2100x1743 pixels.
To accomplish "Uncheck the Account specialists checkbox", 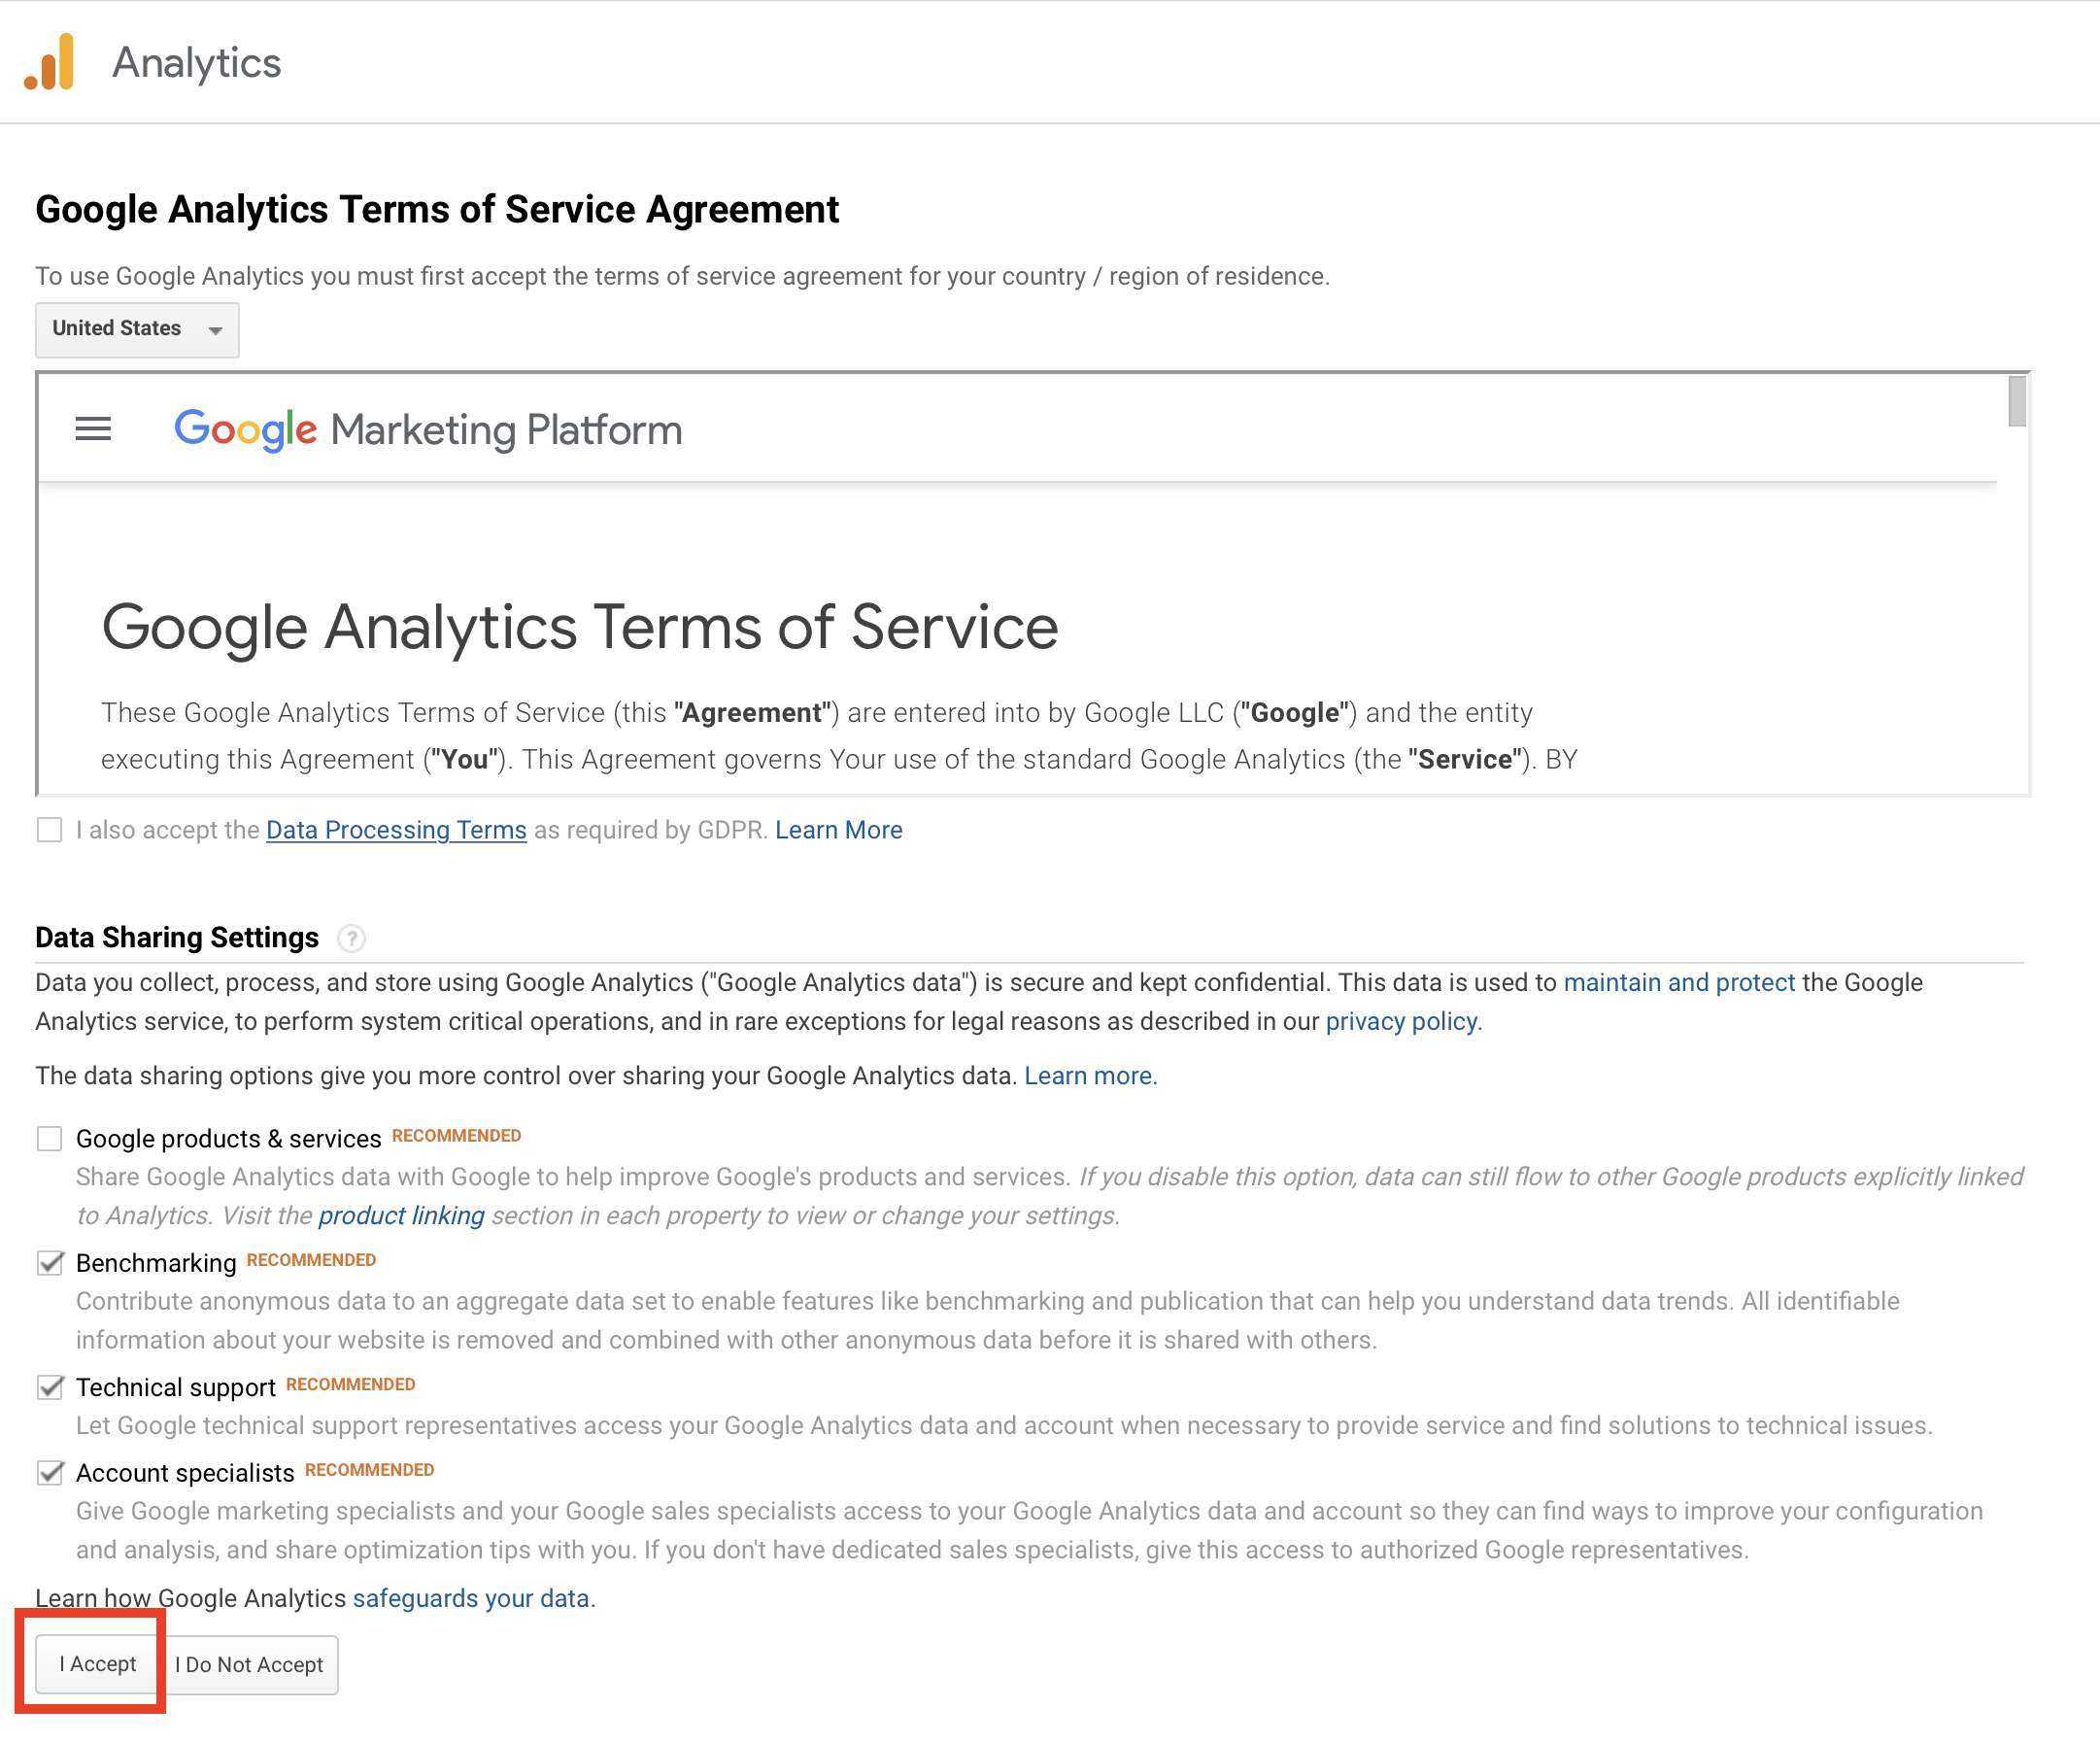I will coord(49,1472).
